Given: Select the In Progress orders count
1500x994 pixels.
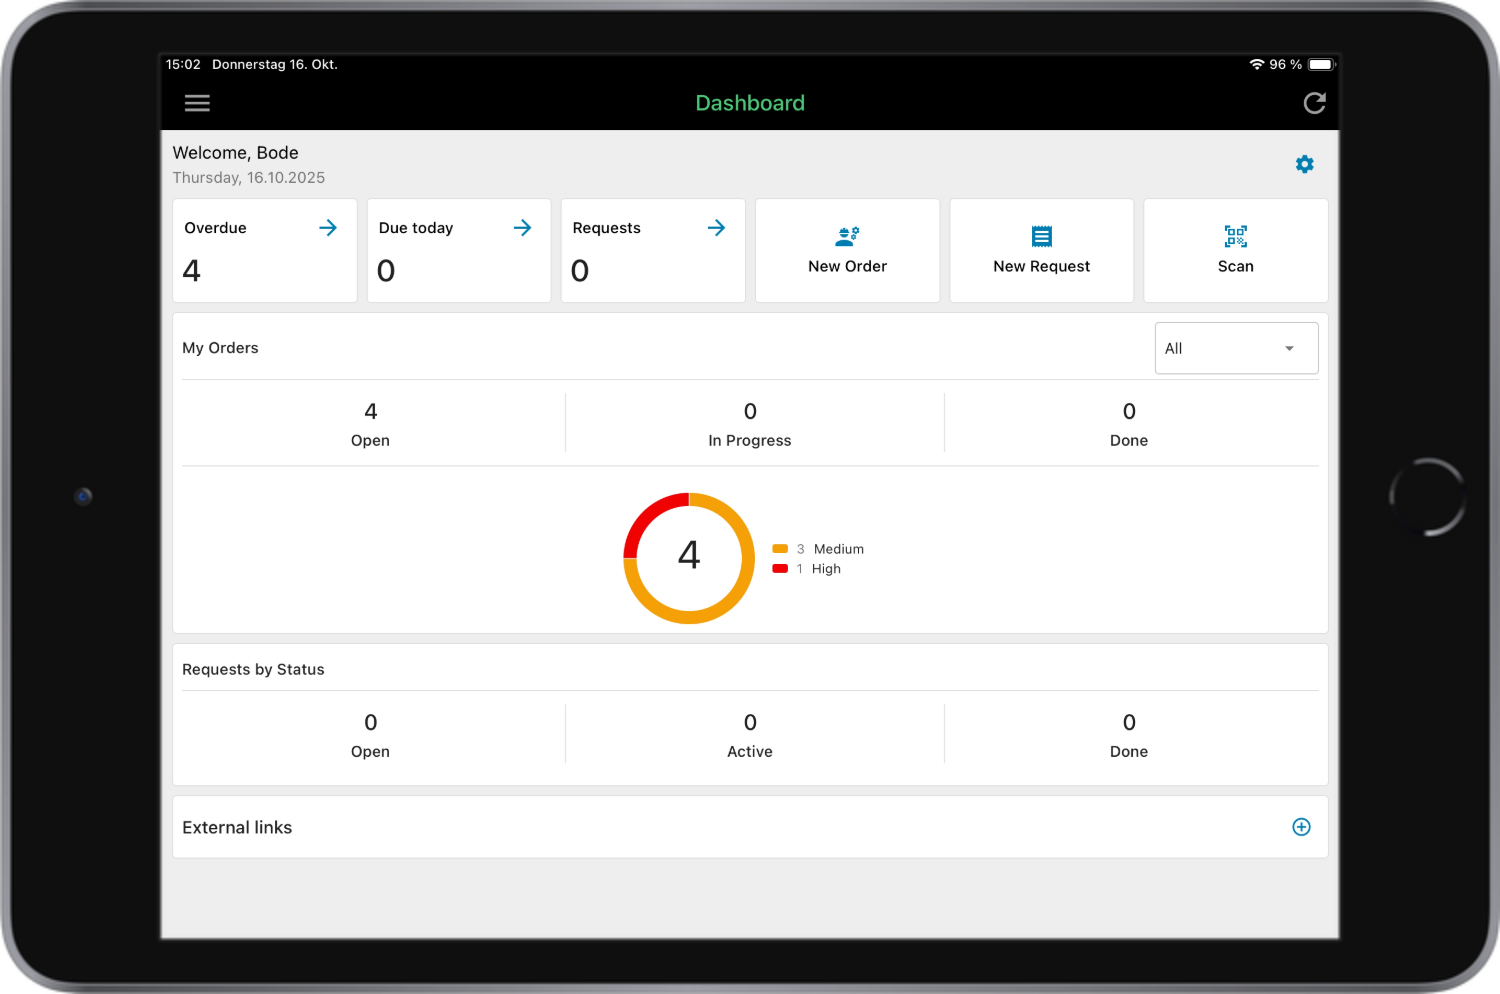Looking at the screenshot, I should [x=750, y=412].
